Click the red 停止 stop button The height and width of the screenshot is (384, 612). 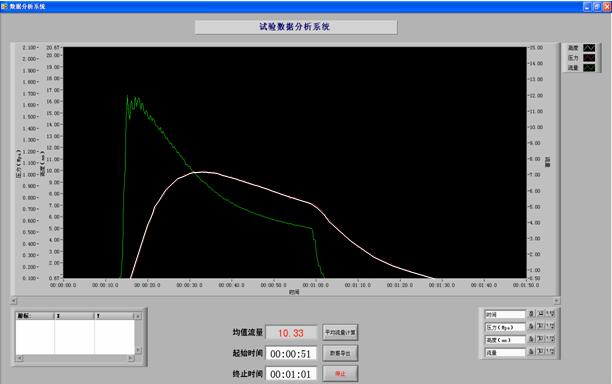(x=340, y=373)
